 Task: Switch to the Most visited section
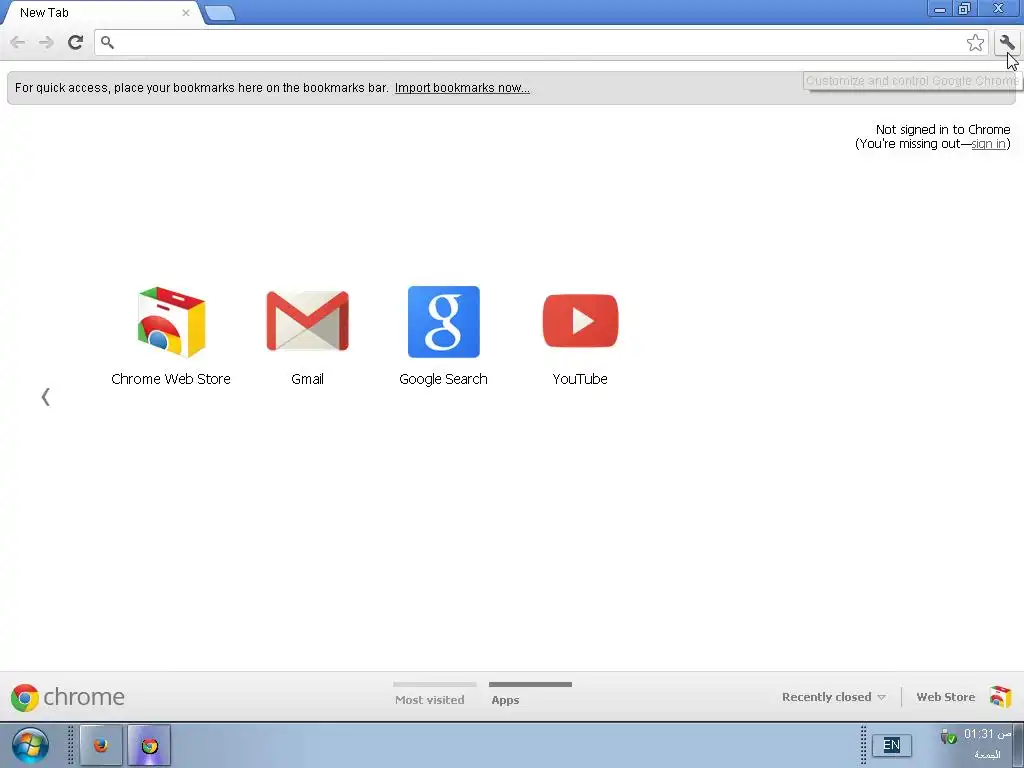pos(430,699)
